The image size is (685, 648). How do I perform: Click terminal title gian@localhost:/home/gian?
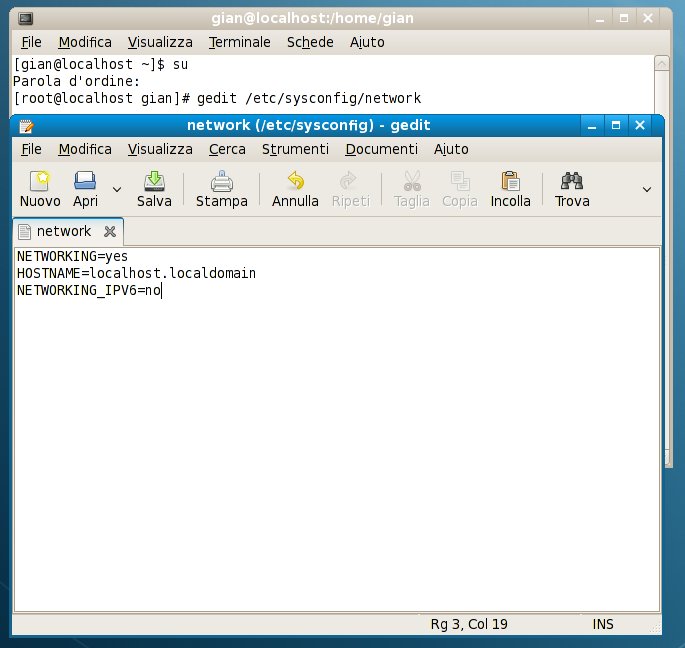tap(312, 18)
